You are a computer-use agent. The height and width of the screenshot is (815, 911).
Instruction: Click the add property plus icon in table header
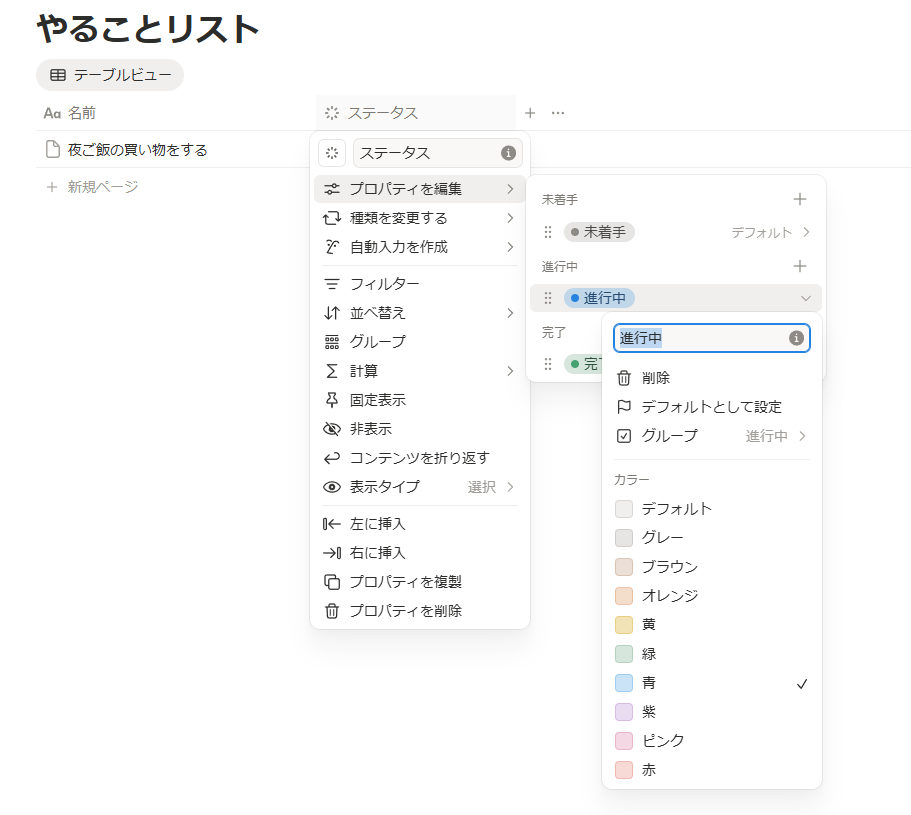[x=530, y=113]
